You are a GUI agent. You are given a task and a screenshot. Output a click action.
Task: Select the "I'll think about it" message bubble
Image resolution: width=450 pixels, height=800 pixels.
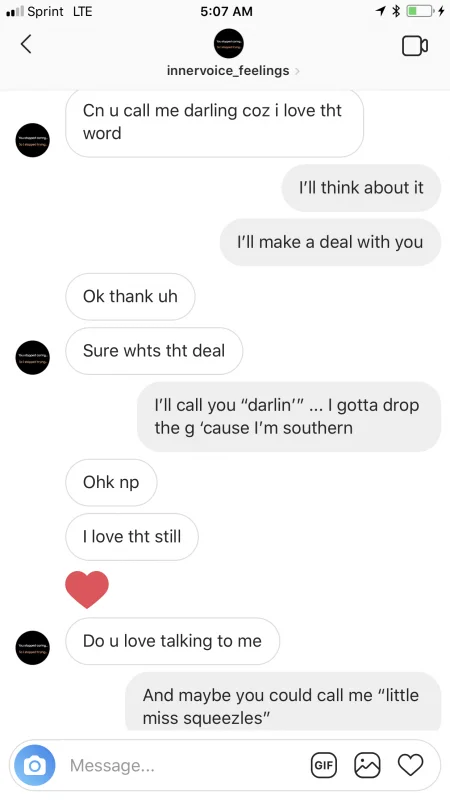pos(361,188)
